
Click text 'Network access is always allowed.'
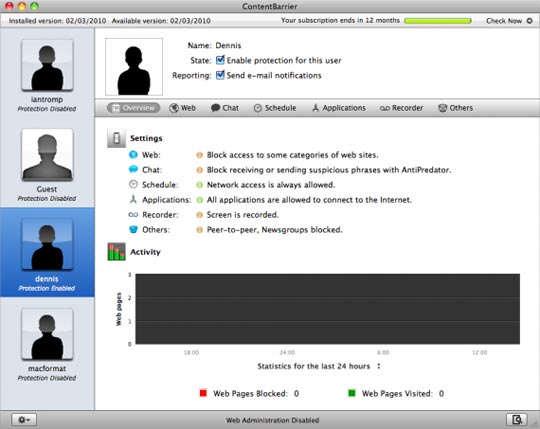coord(271,185)
